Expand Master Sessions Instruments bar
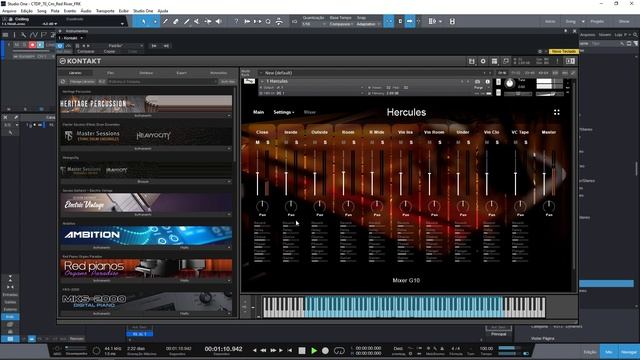This screenshot has width=640, height=360. tap(146, 149)
